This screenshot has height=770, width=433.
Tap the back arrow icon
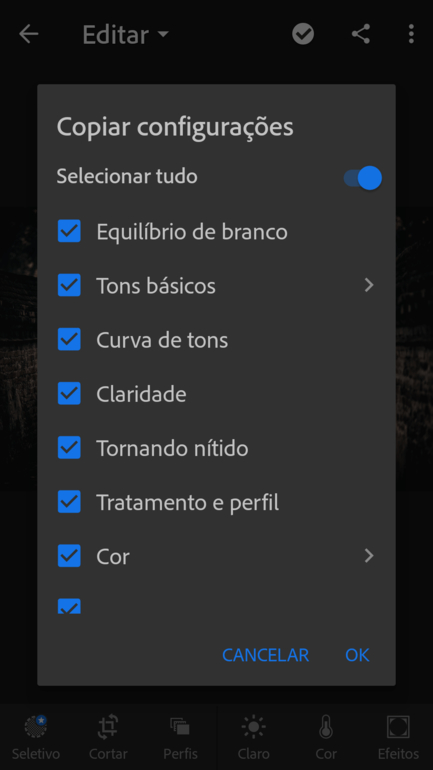pos(28,34)
